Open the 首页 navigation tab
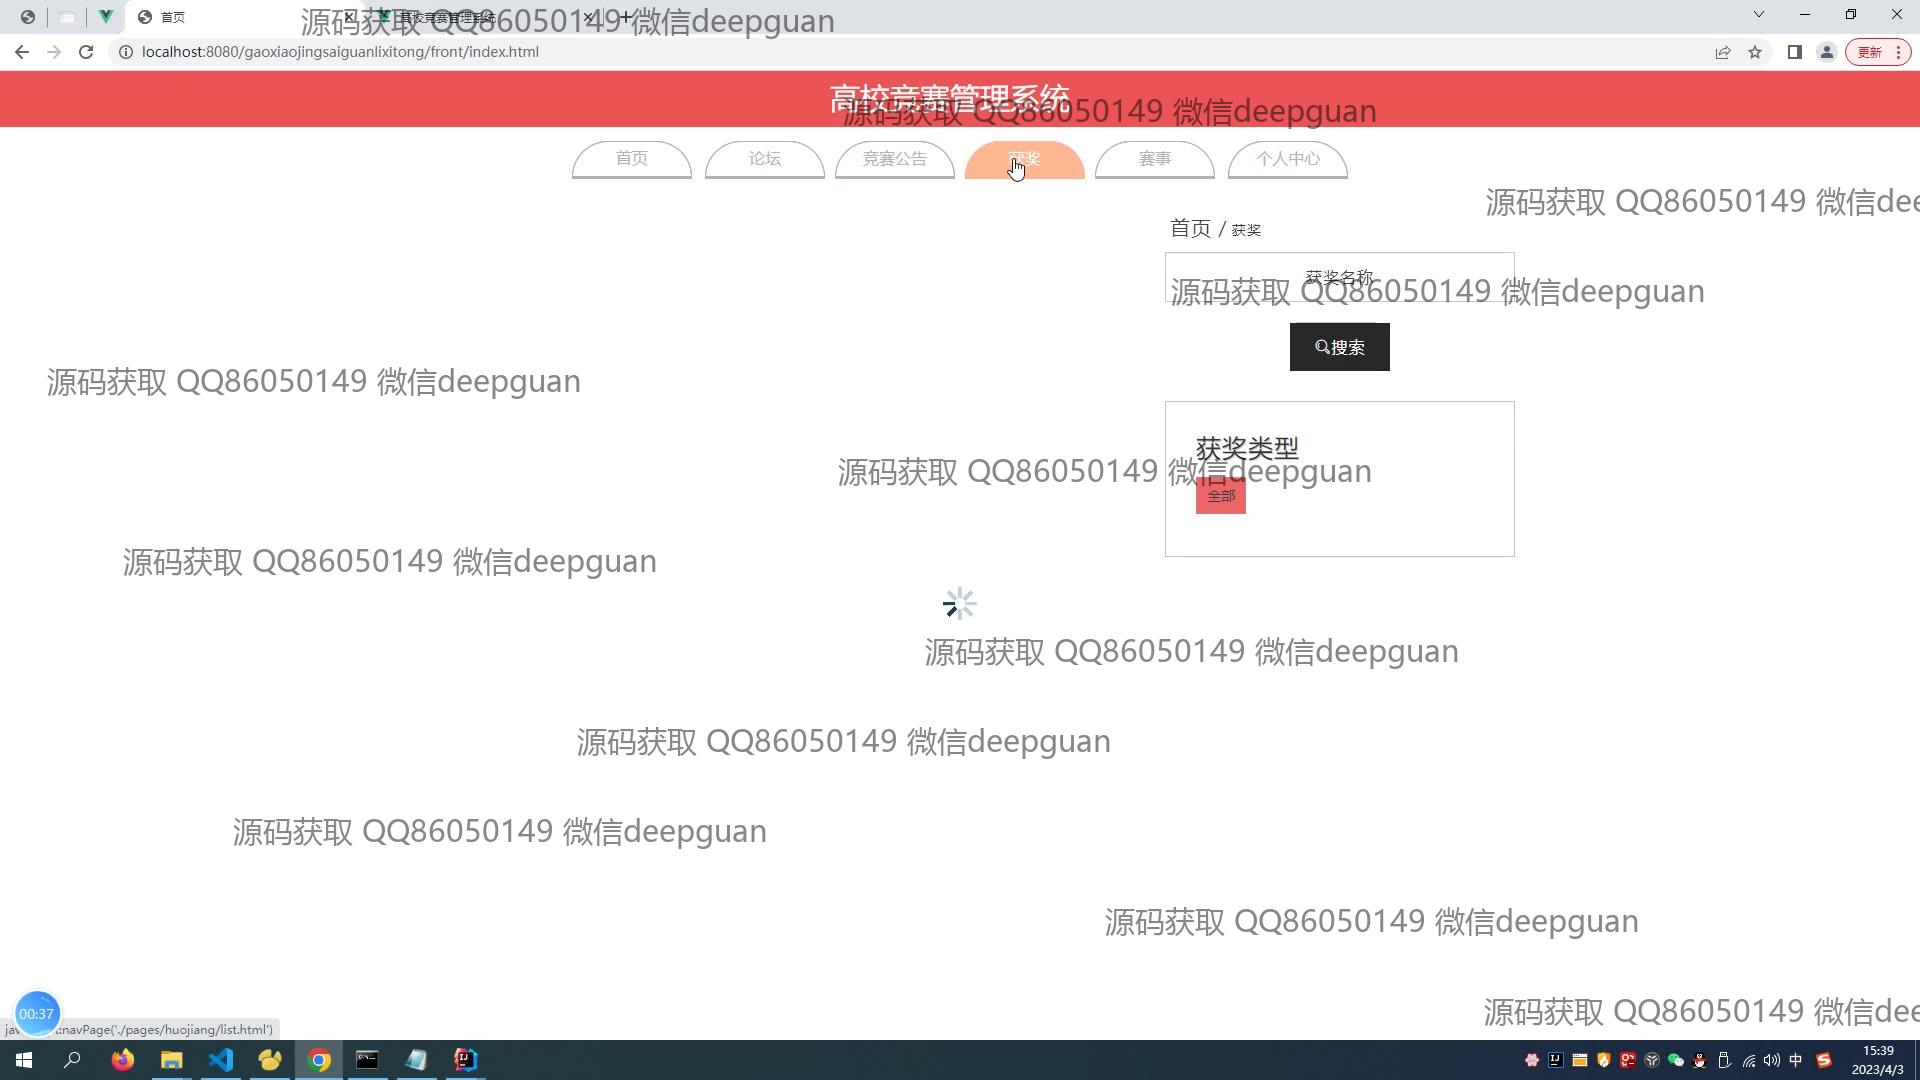 point(632,159)
